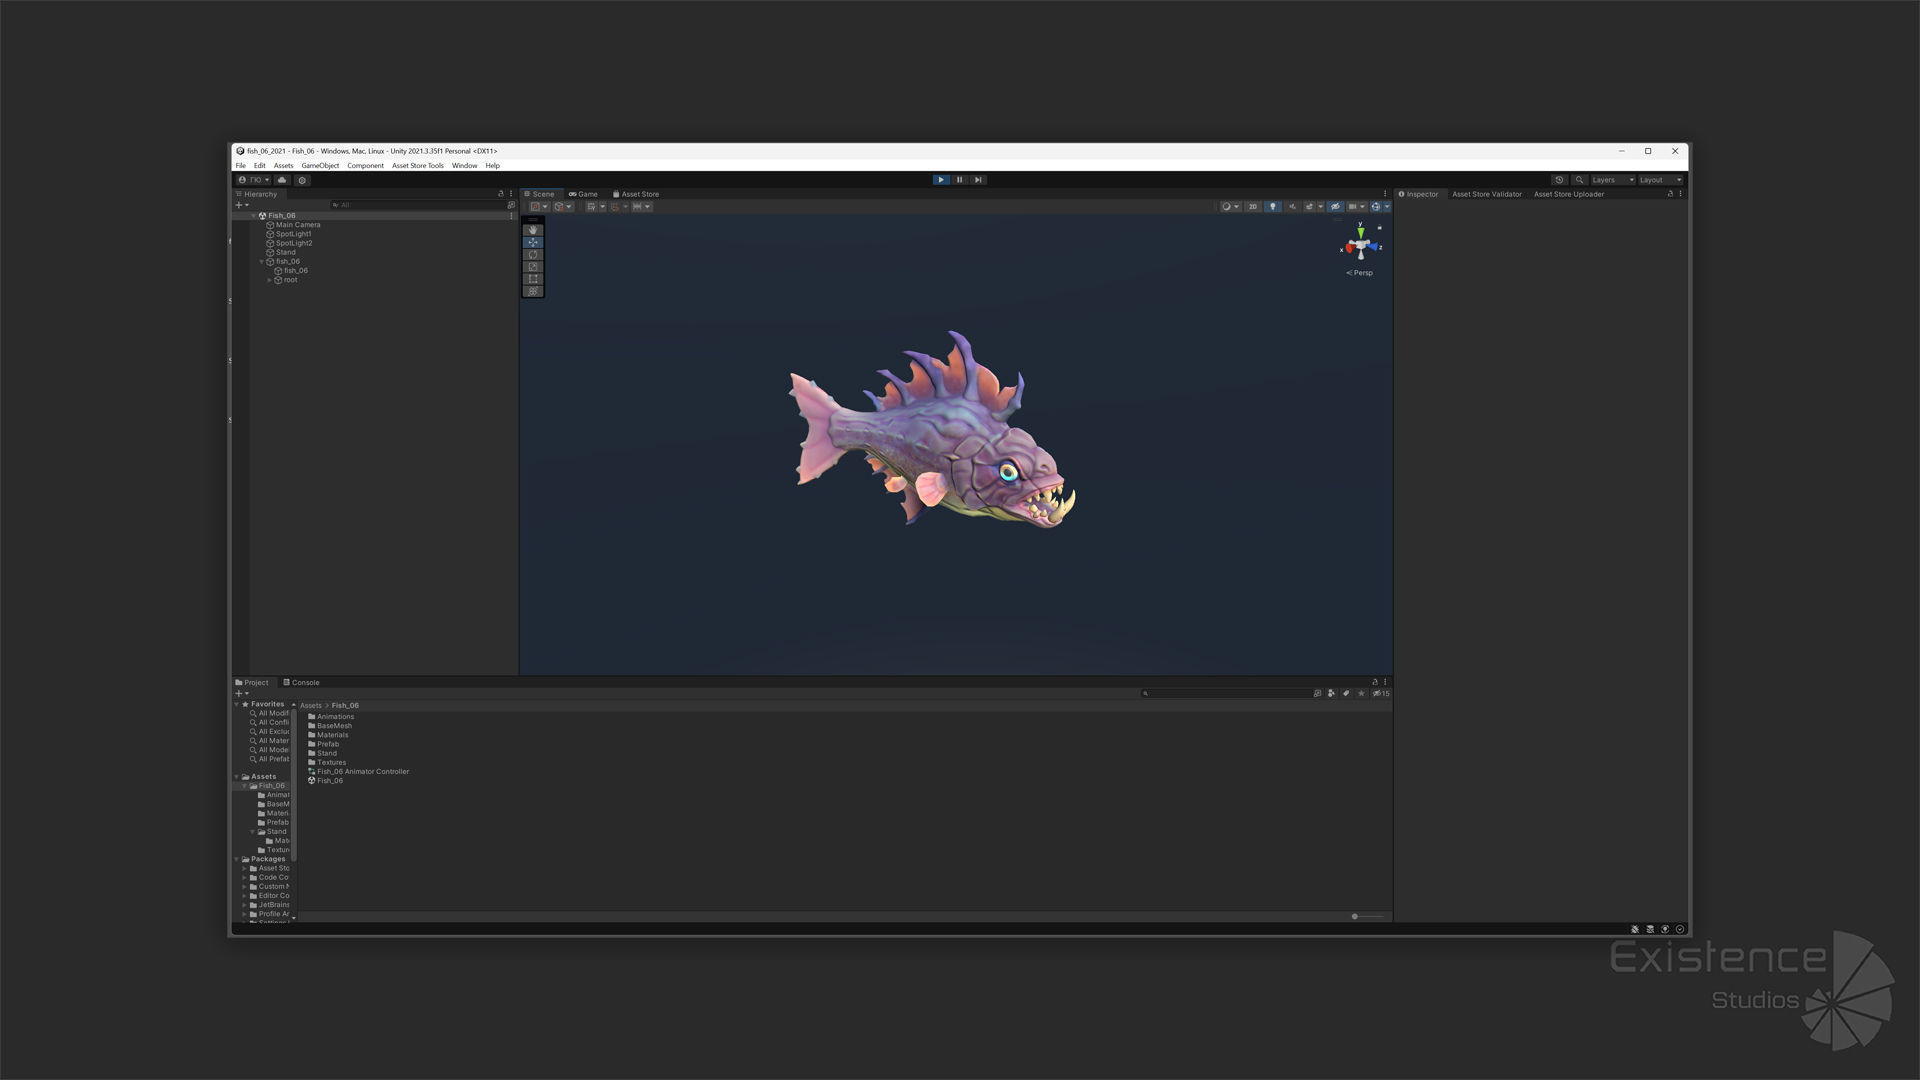Lock the Inspector panel
The image size is (1920, 1080).
point(1670,194)
